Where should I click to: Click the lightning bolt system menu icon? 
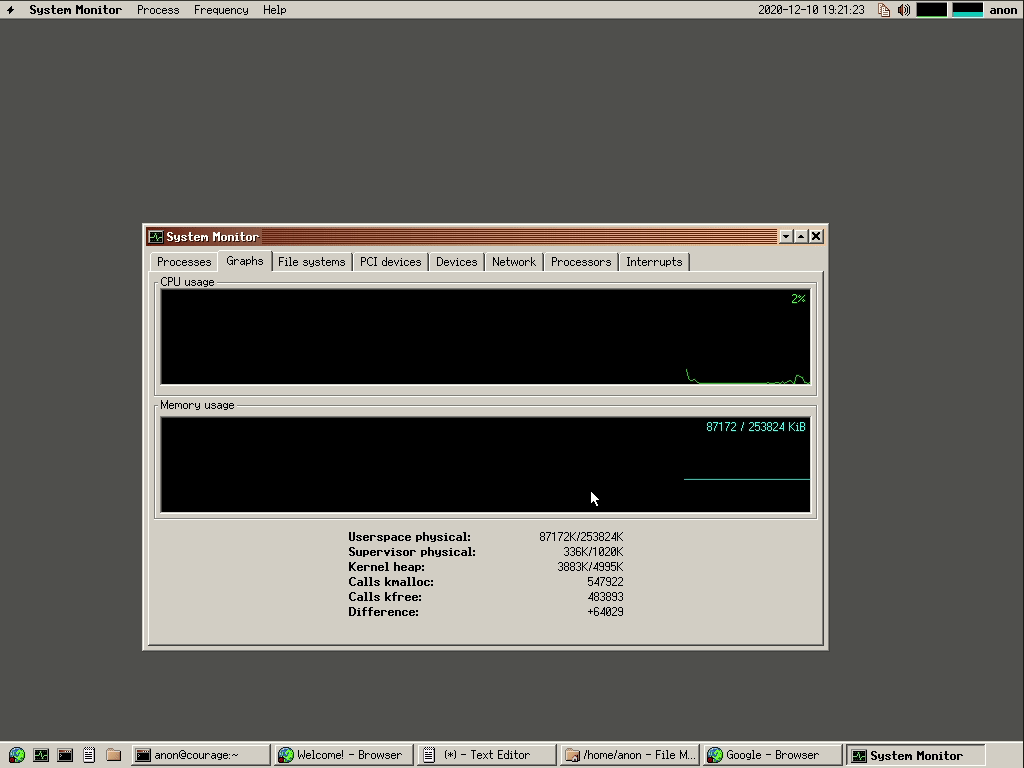pyautogui.click(x=10, y=10)
